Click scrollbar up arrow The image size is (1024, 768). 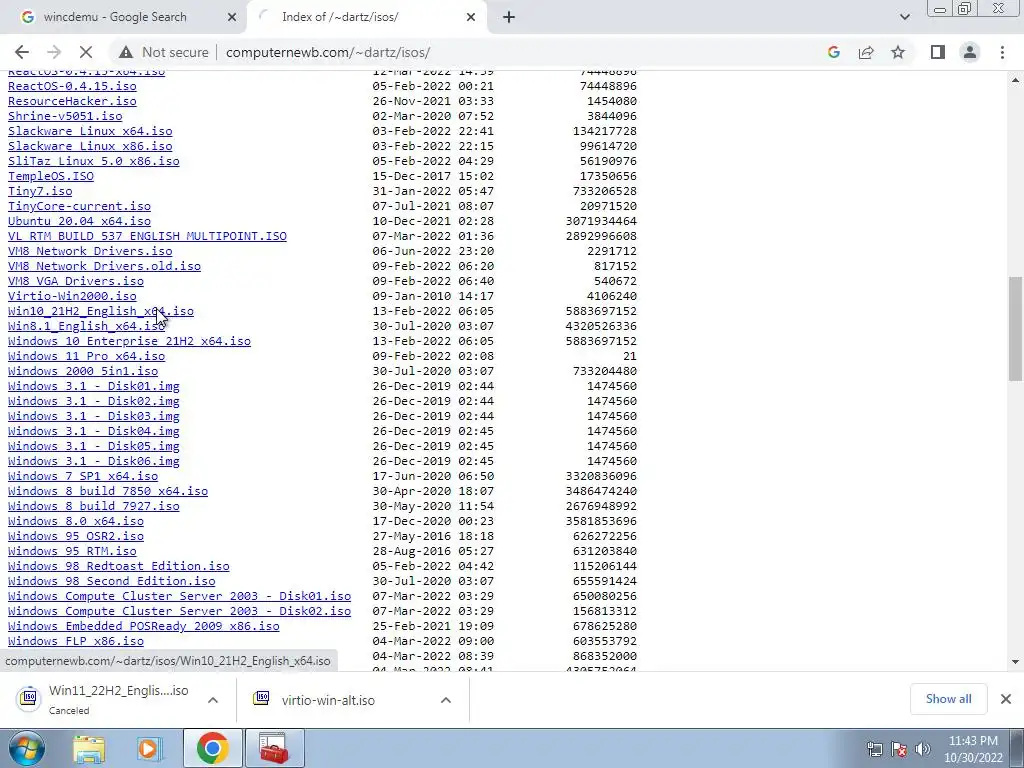(1015, 80)
